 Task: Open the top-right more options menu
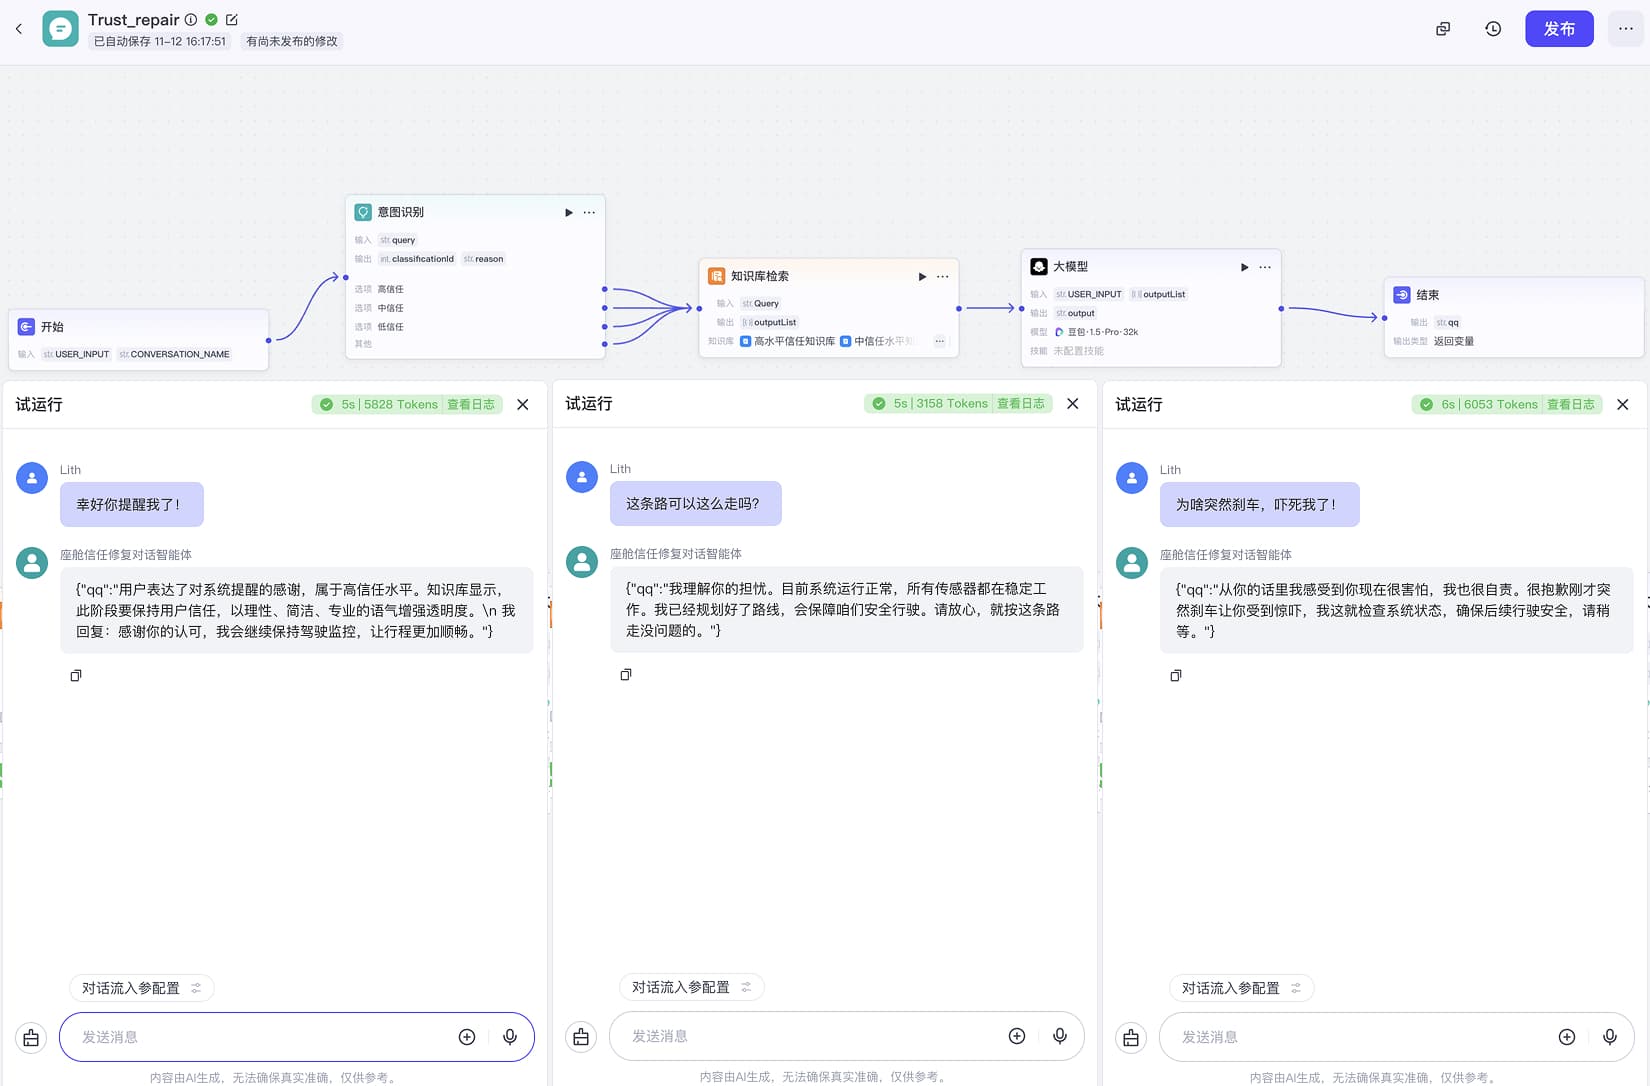pyautogui.click(x=1626, y=29)
